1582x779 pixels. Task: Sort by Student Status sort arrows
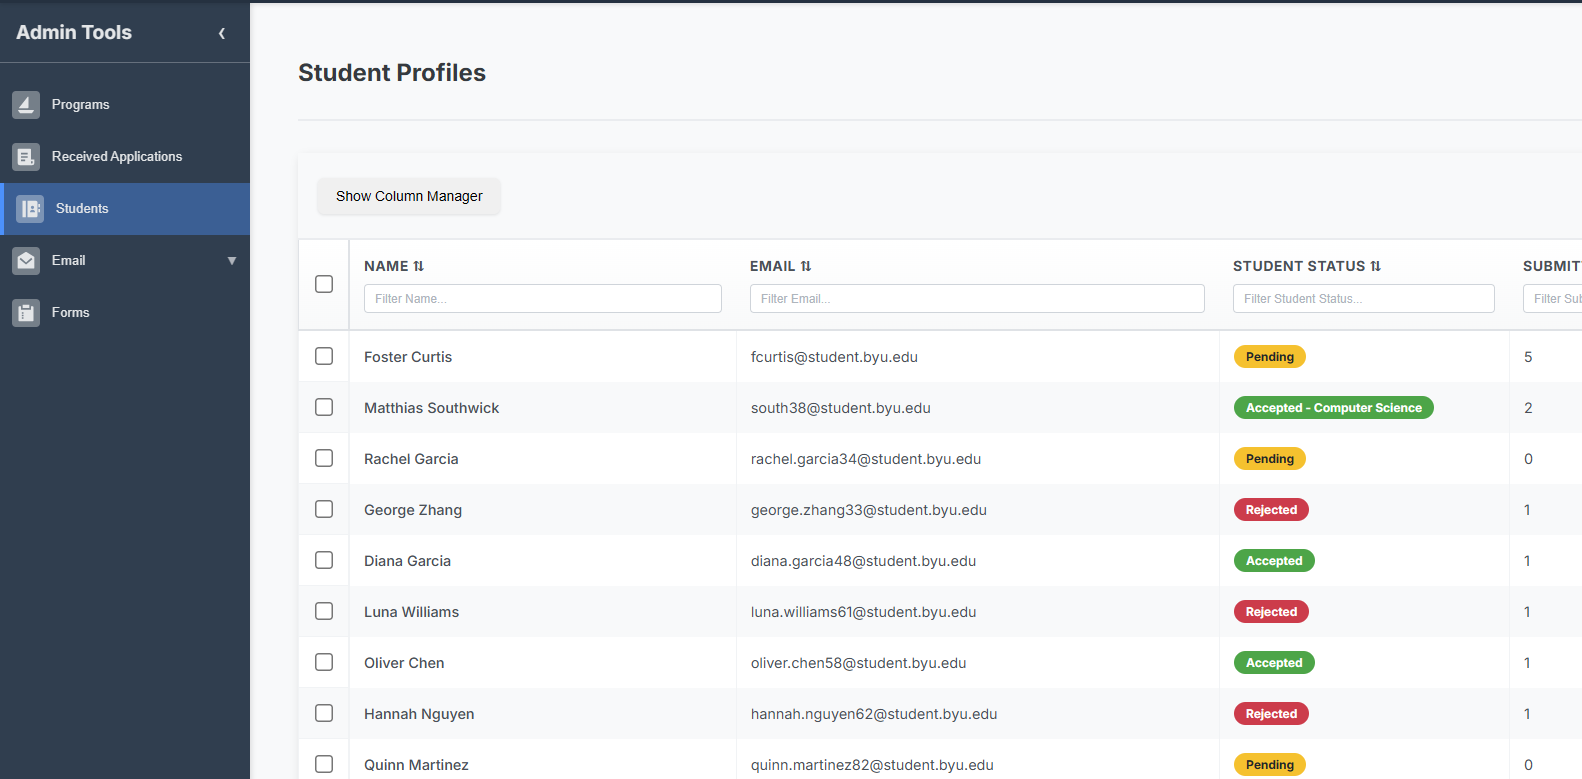(1376, 266)
